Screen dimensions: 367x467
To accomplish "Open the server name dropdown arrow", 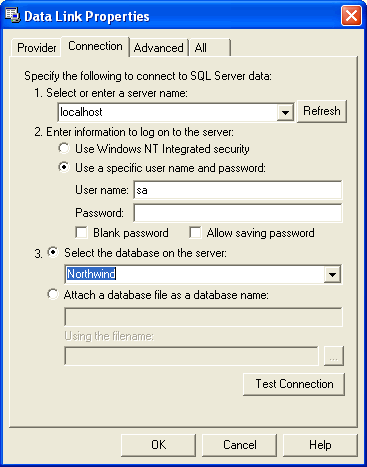I will (x=285, y=112).
